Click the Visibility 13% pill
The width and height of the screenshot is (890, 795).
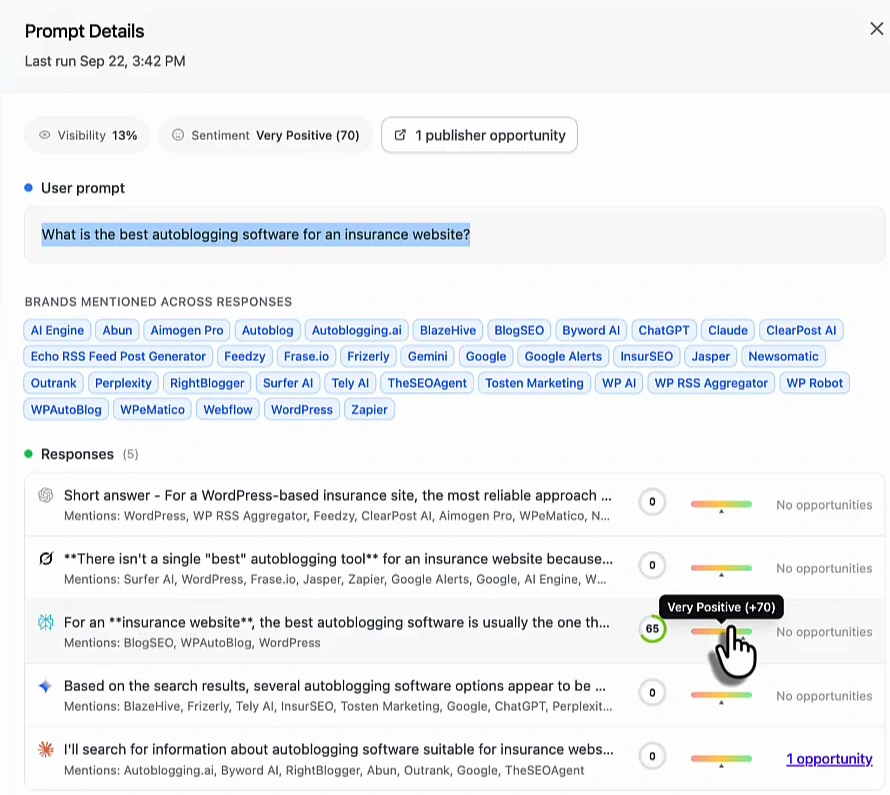pyautogui.click(x=87, y=135)
